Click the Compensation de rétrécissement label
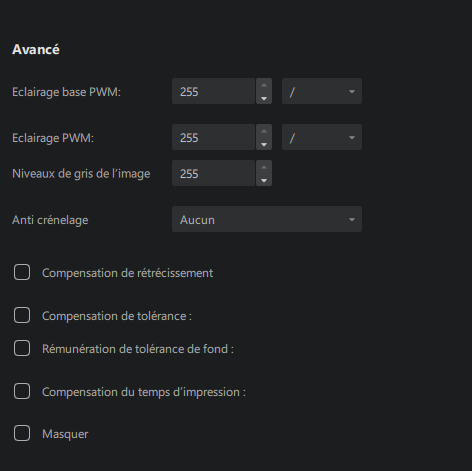 click(x=128, y=273)
